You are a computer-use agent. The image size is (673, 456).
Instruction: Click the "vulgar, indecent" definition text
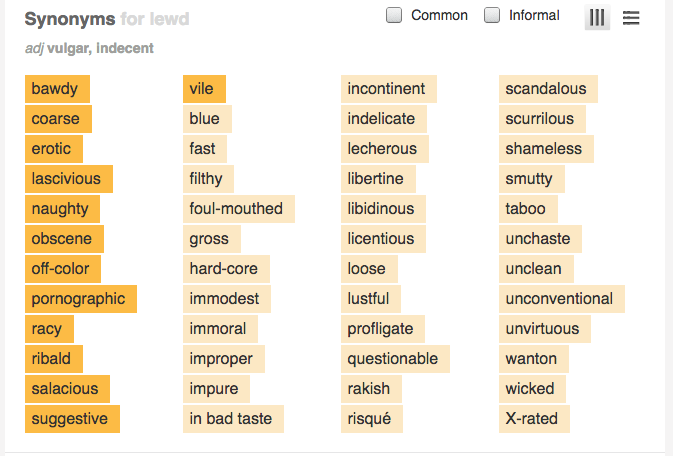click(100, 48)
